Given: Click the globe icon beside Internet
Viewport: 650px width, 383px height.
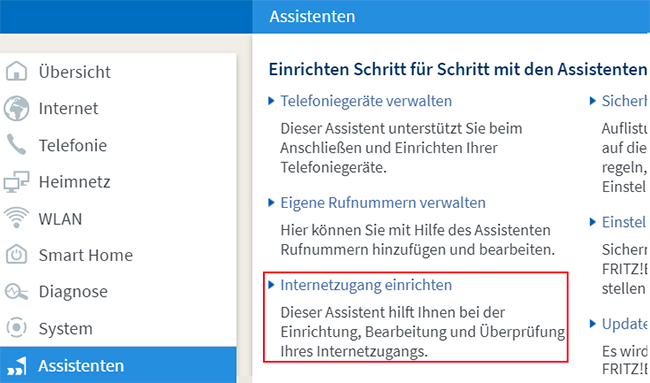Looking at the screenshot, I should (x=16, y=108).
